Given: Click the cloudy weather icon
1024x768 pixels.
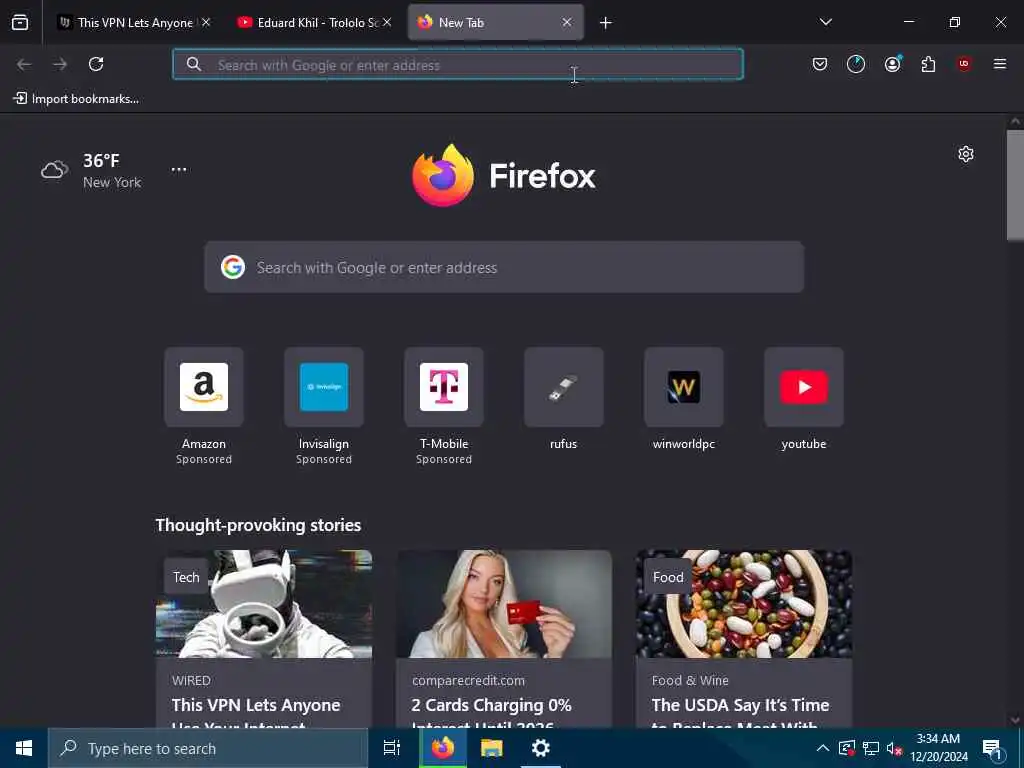Looking at the screenshot, I should 55,170.
